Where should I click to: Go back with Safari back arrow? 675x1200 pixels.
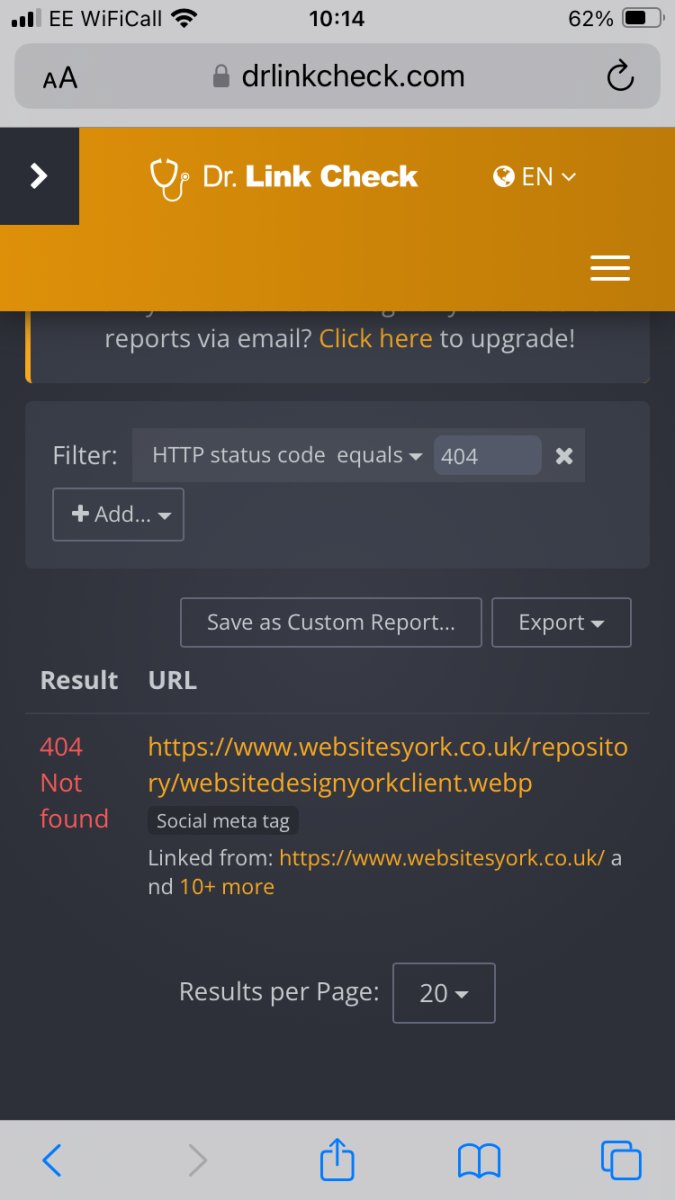coord(52,1160)
